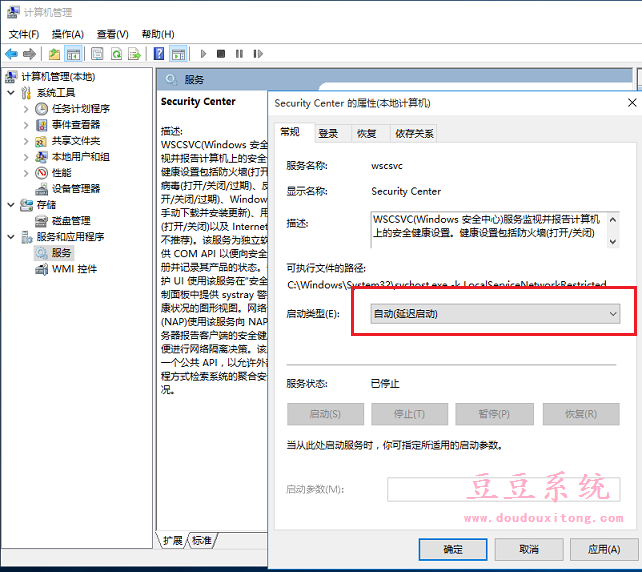
Task: Click the Export list toolbar icon
Action: point(134,54)
